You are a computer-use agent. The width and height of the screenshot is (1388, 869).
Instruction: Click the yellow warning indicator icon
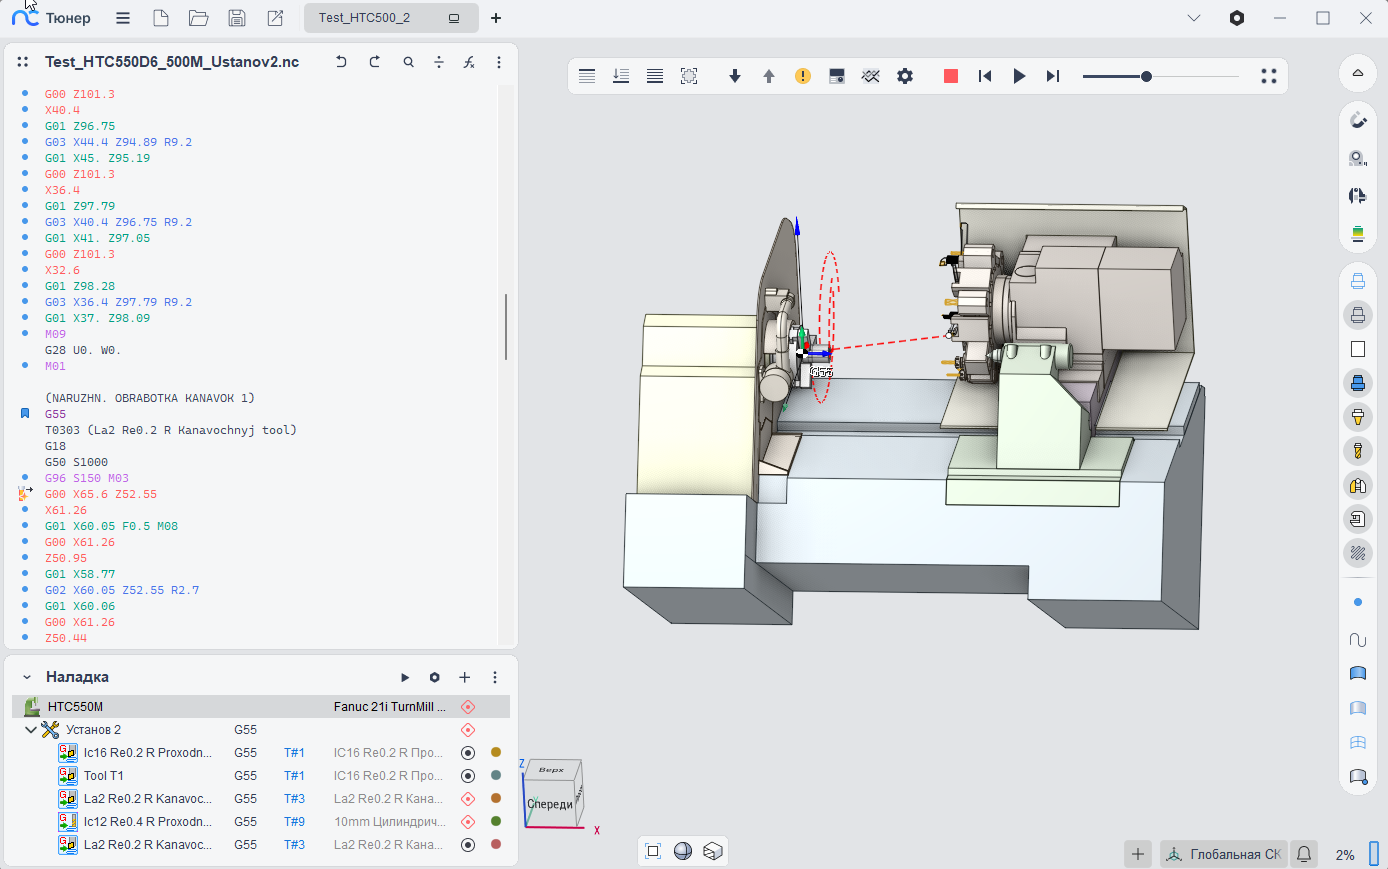coord(803,76)
